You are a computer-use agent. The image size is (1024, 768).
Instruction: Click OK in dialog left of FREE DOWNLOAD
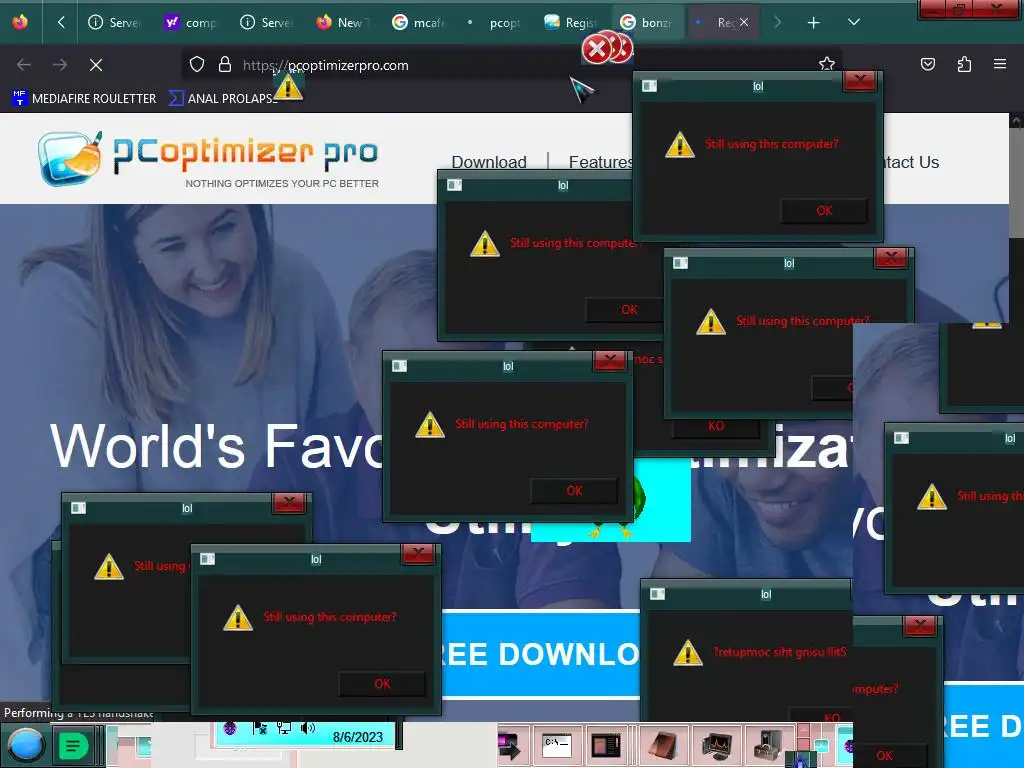(382, 684)
